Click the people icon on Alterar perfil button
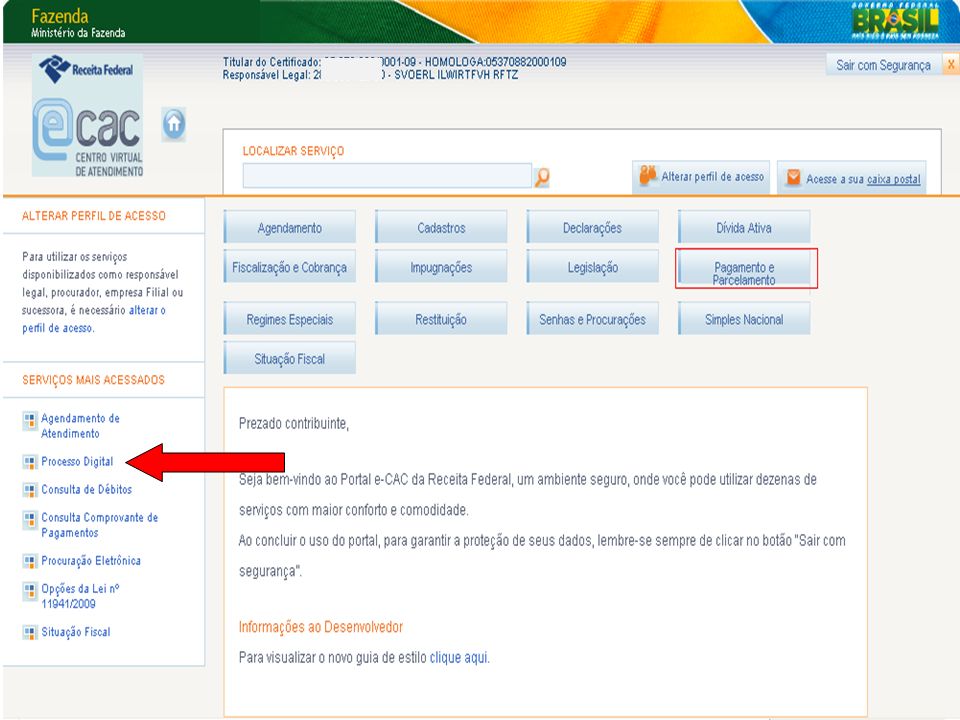960x720 pixels. [648, 175]
